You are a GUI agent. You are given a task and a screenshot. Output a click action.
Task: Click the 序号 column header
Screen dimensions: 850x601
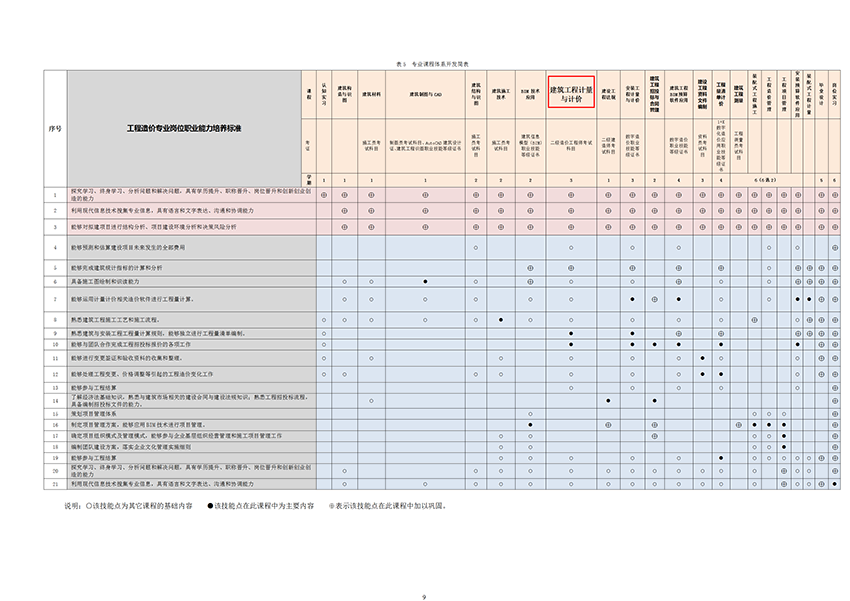click(55, 128)
